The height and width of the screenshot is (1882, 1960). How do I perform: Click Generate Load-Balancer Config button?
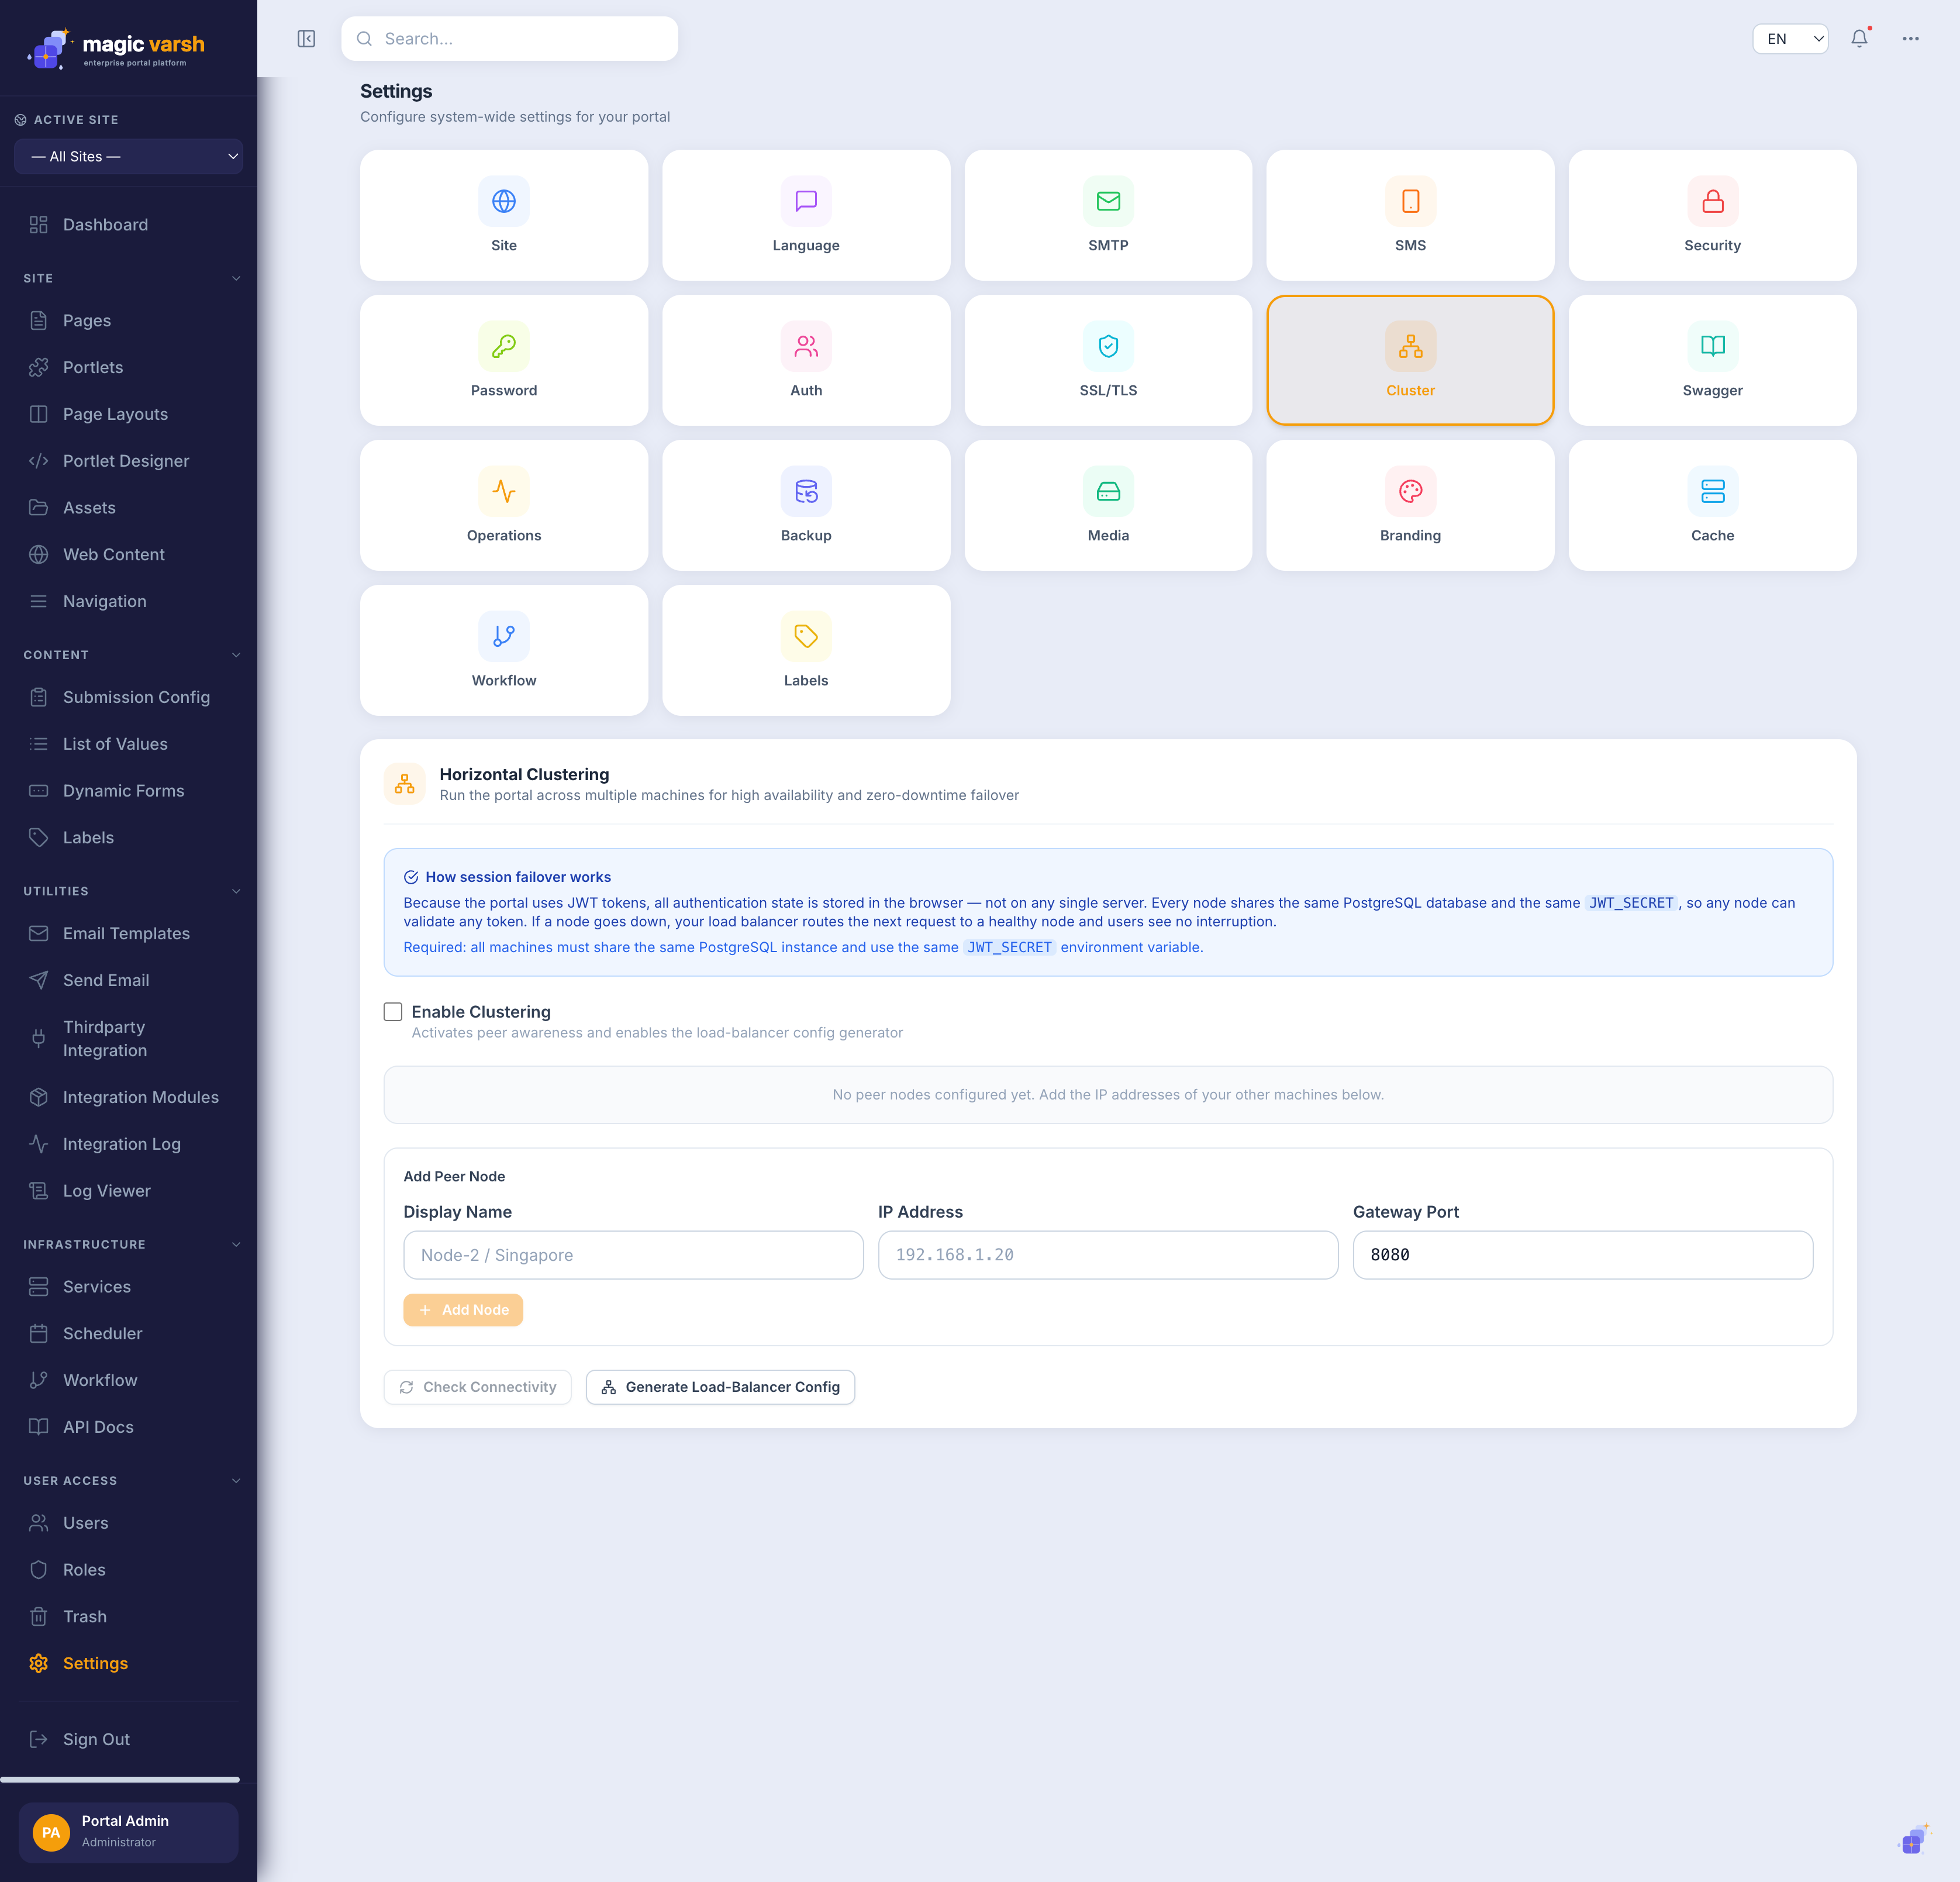[720, 1387]
